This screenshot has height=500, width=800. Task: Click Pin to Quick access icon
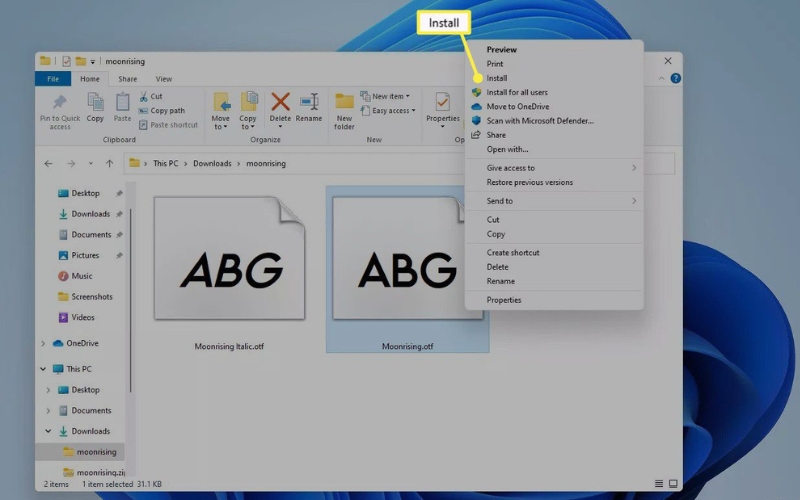tap(60, 103)
